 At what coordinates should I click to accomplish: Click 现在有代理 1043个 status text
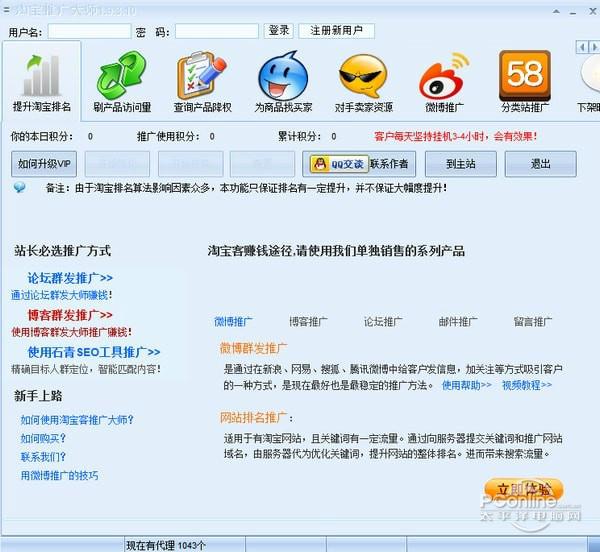pyautogui.click(x=166, y=545)
